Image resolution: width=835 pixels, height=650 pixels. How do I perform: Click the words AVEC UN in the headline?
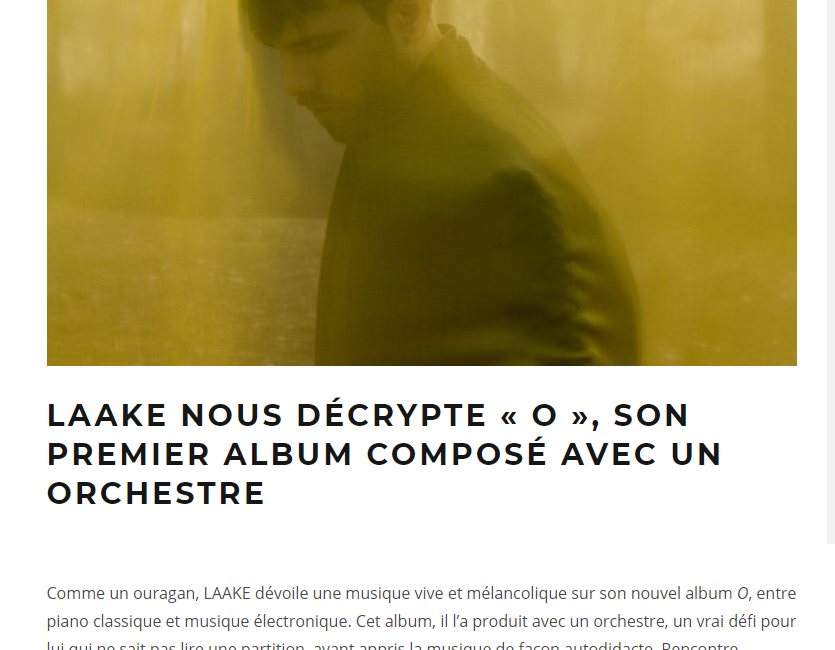click(642, 454)
